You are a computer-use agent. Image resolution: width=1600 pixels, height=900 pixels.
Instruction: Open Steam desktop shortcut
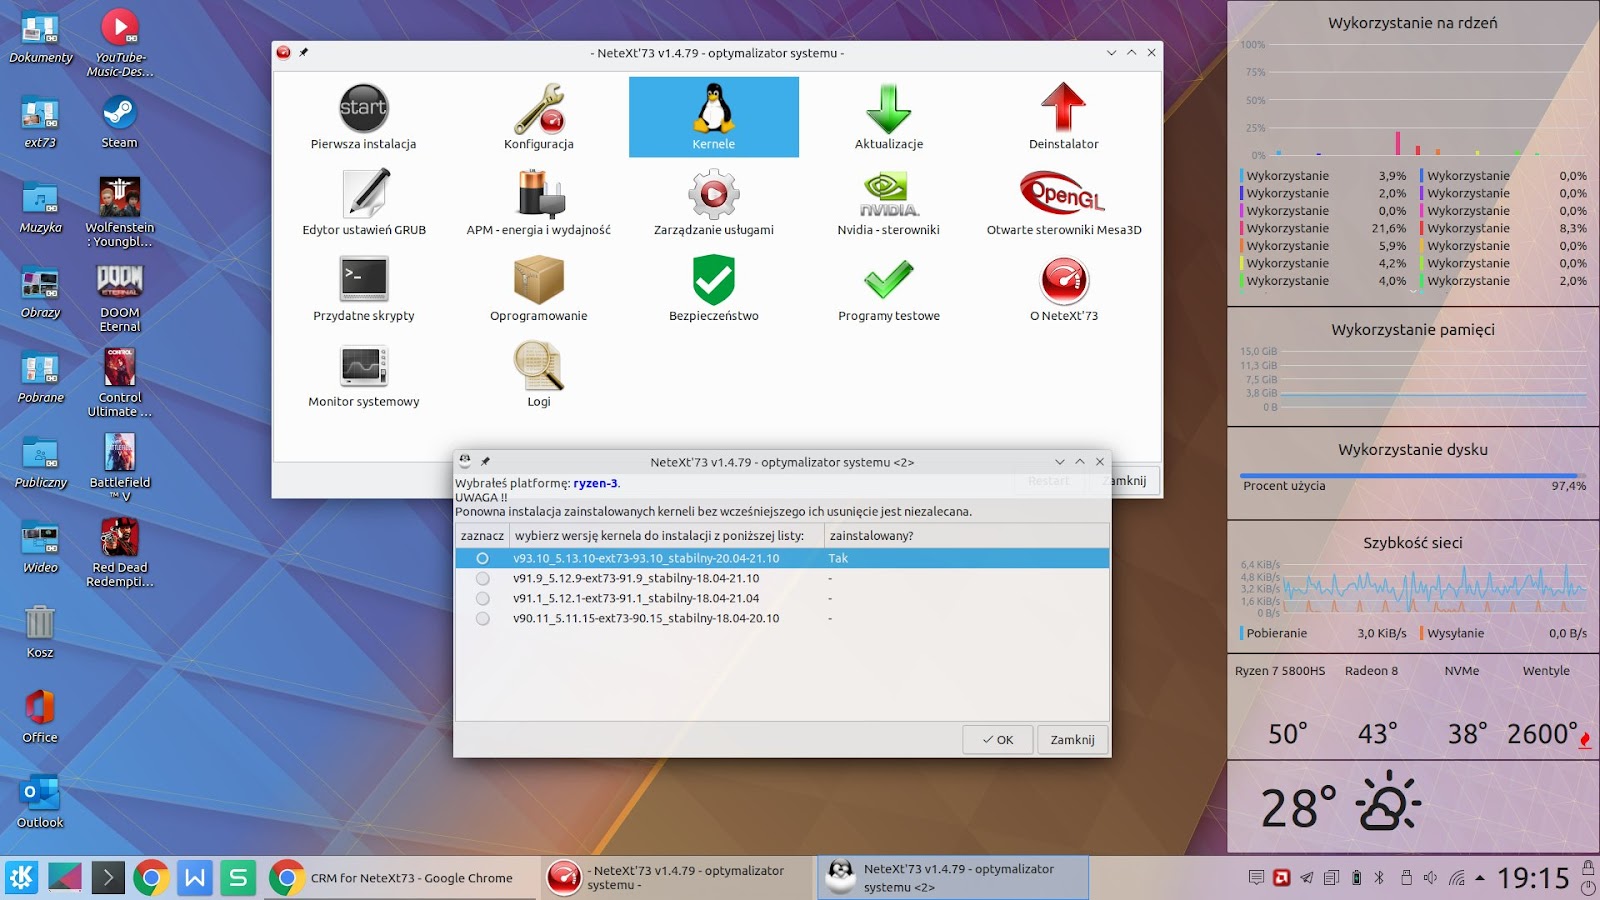pos(120,122)
